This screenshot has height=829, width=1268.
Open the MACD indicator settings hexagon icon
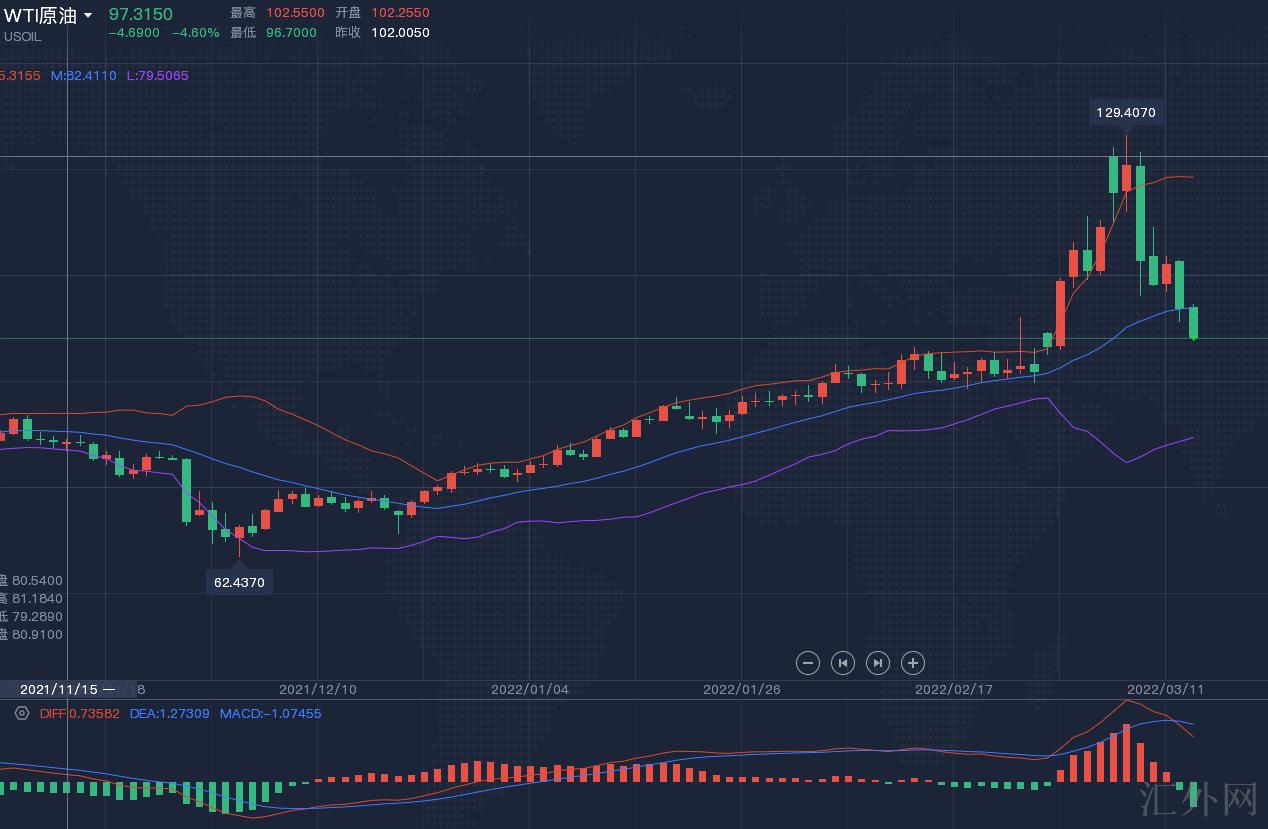(x=21, y=713)
